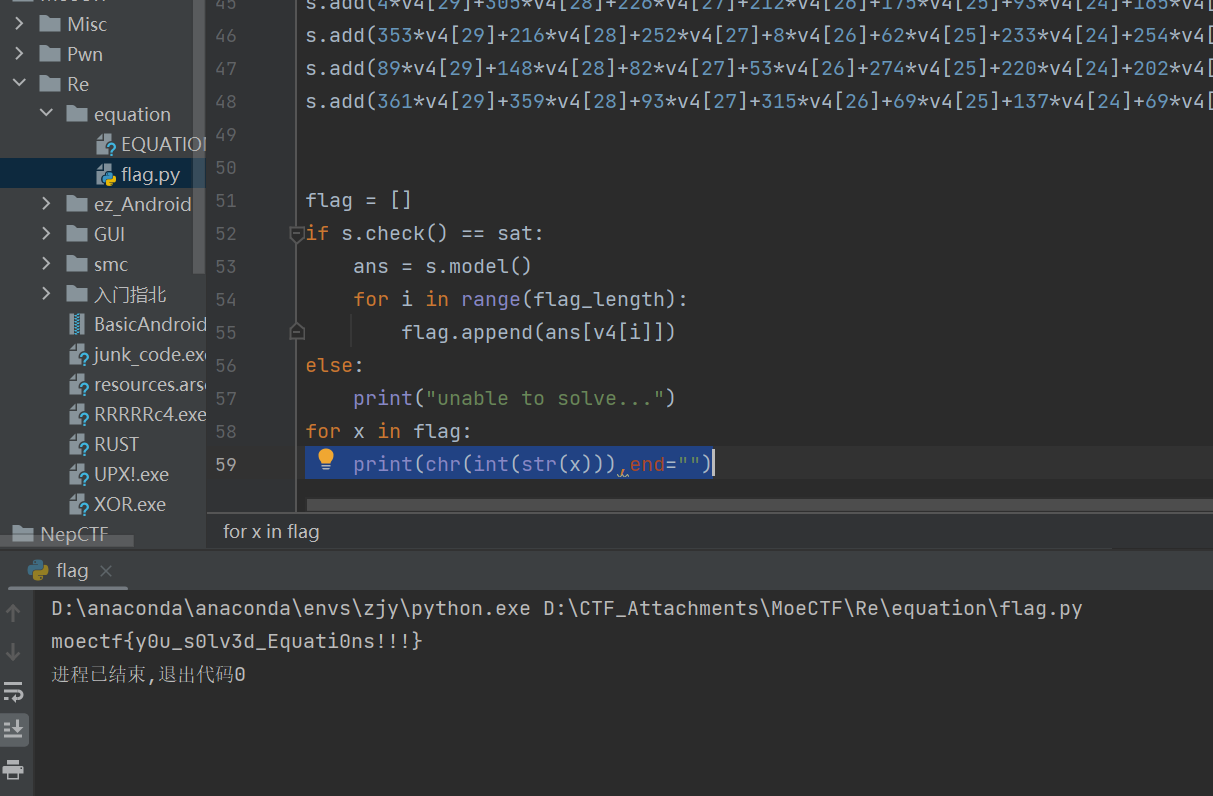Click the up-arrow icon in the Run panel
The width and height of the screenshot is (1213, 796).
(13, 612)
